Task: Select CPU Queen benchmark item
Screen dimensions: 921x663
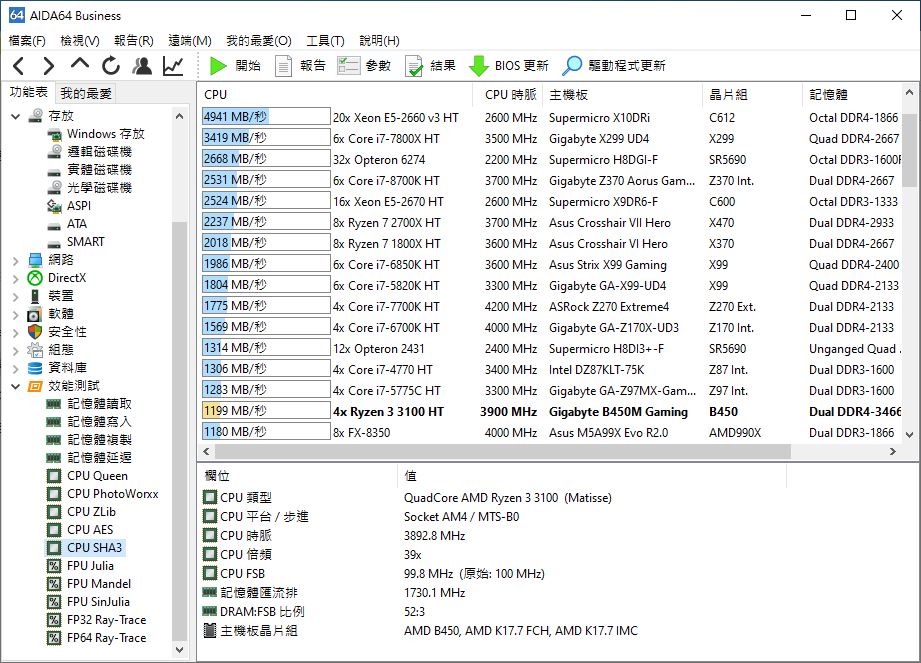Action: click(97, 476)
